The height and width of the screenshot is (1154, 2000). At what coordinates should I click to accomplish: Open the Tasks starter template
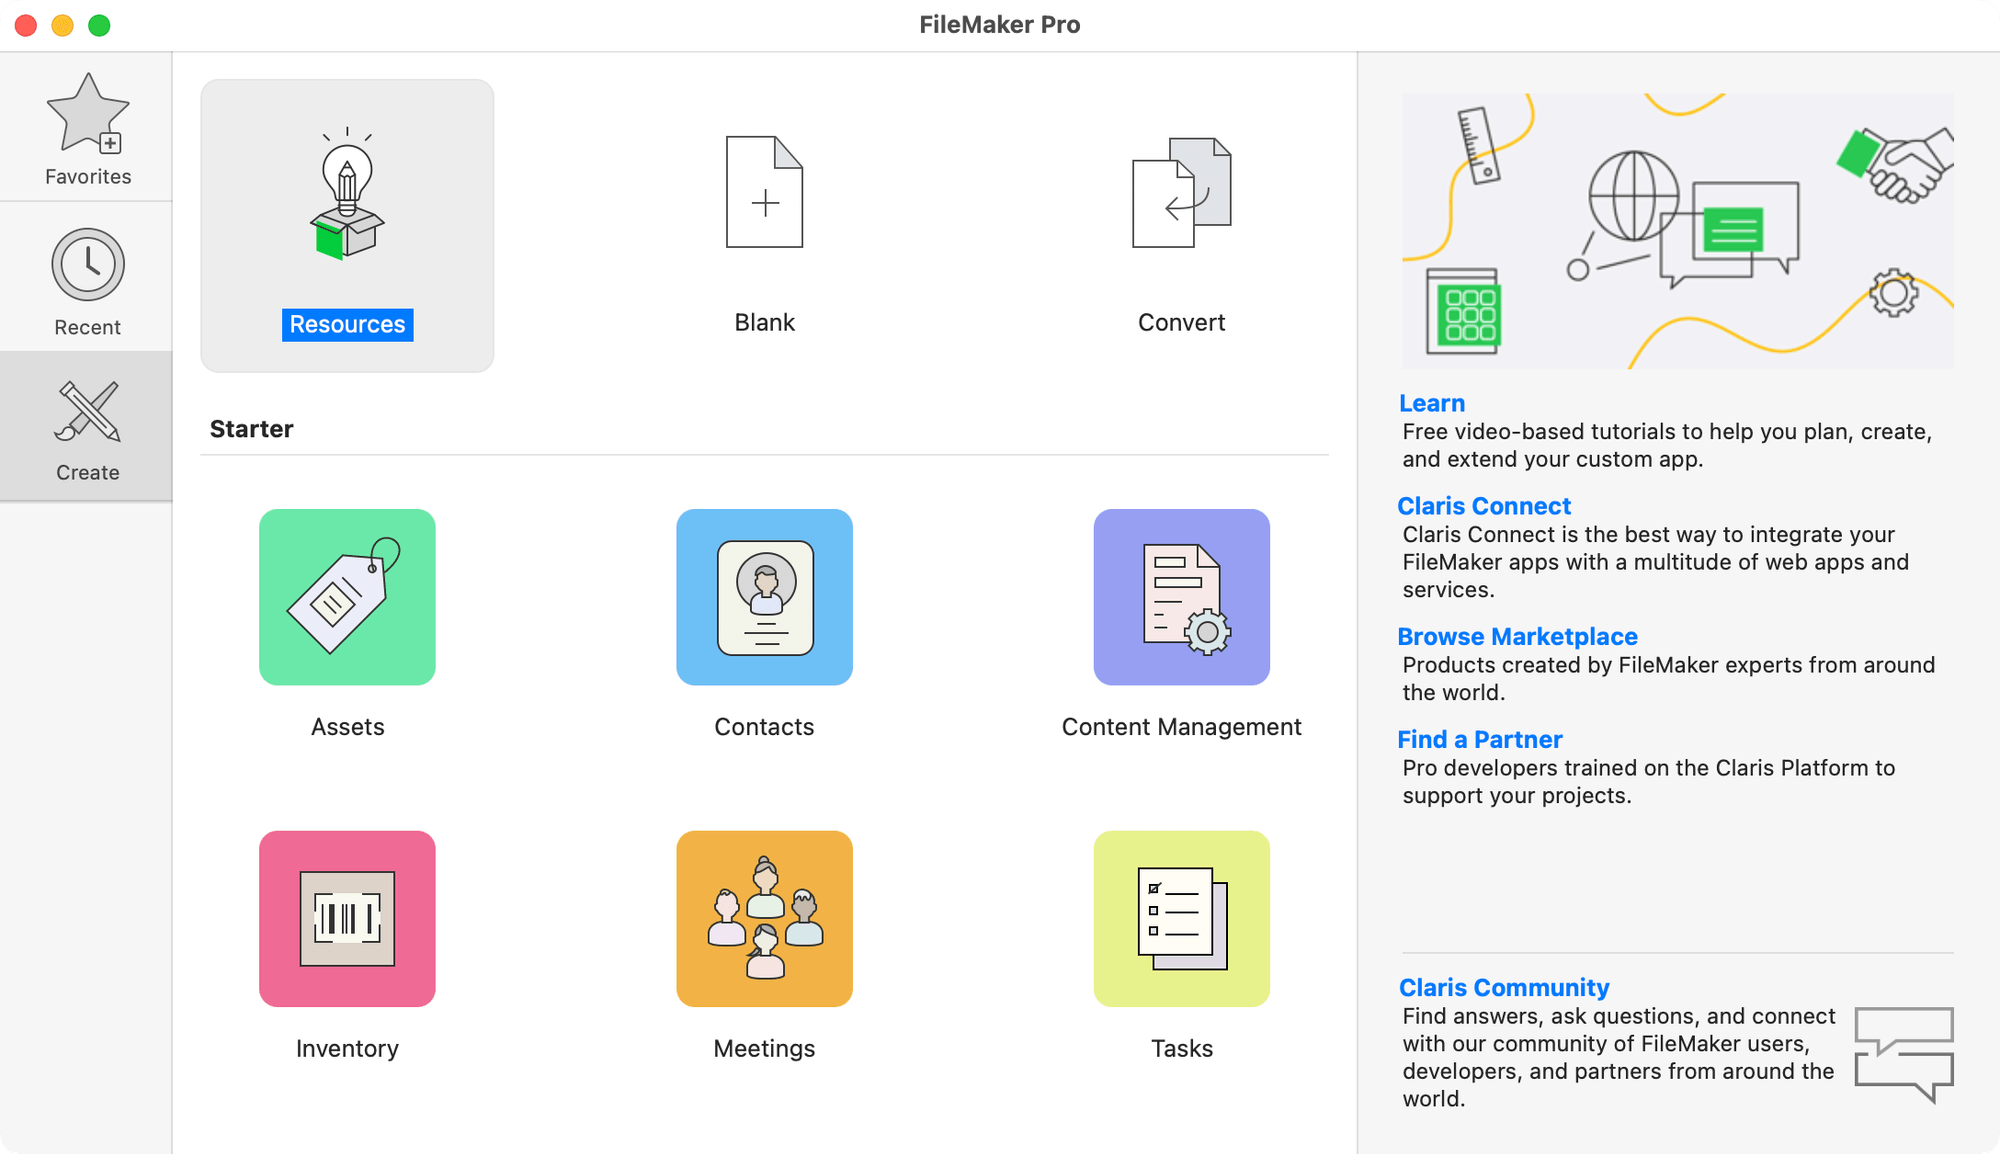point(1181,918)
